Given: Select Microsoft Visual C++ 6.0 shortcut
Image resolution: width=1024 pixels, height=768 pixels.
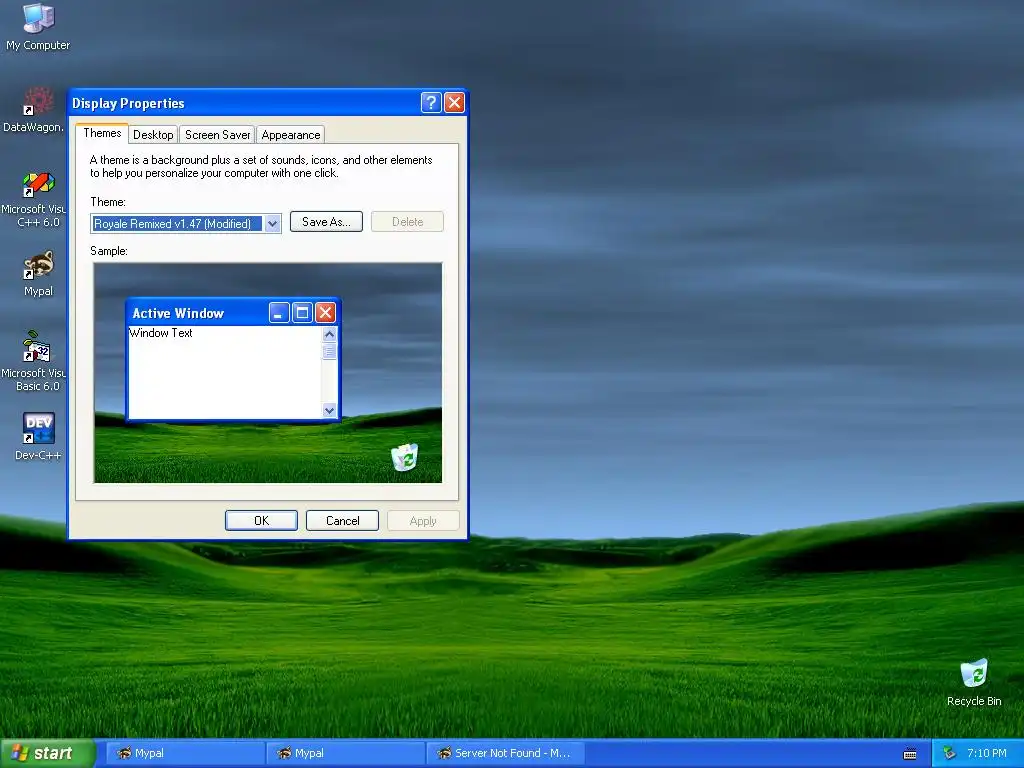Looking at the screenshot, I should pyautogui.click(x=35, y=199).
